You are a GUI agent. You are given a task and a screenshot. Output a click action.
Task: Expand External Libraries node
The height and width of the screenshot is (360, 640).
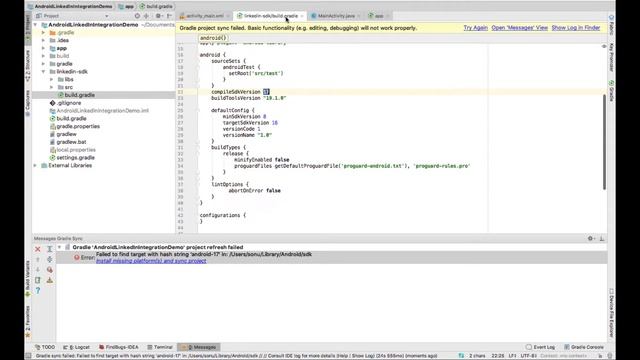pyautogui.click(x=35, y=165)
